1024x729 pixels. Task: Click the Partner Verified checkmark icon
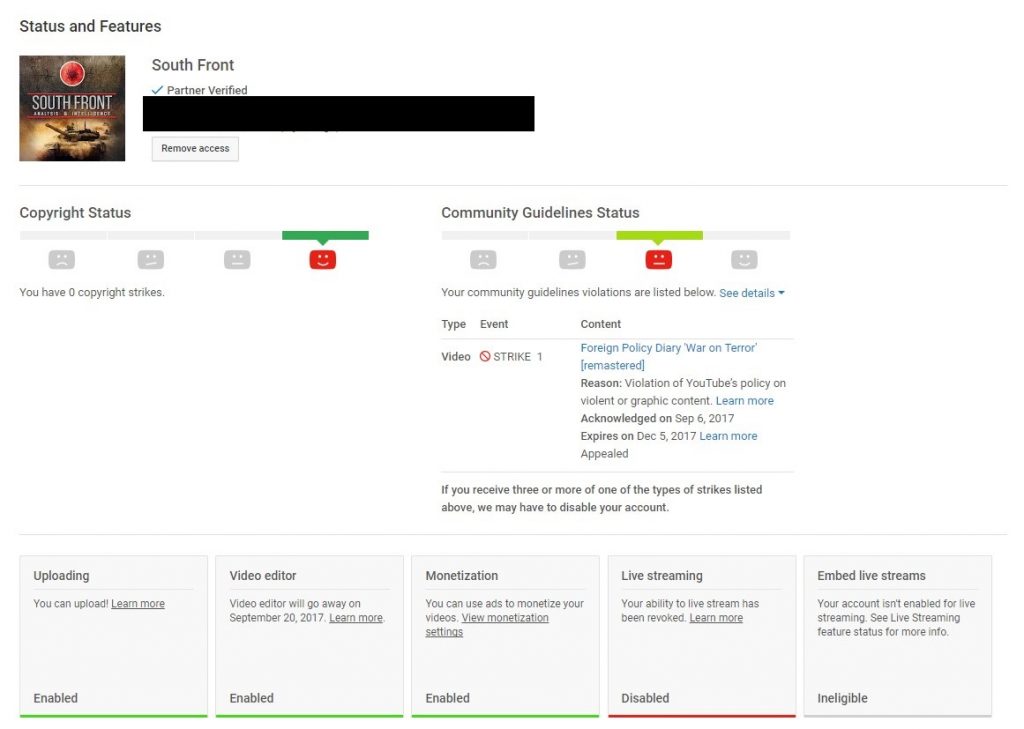pos(157,89)
